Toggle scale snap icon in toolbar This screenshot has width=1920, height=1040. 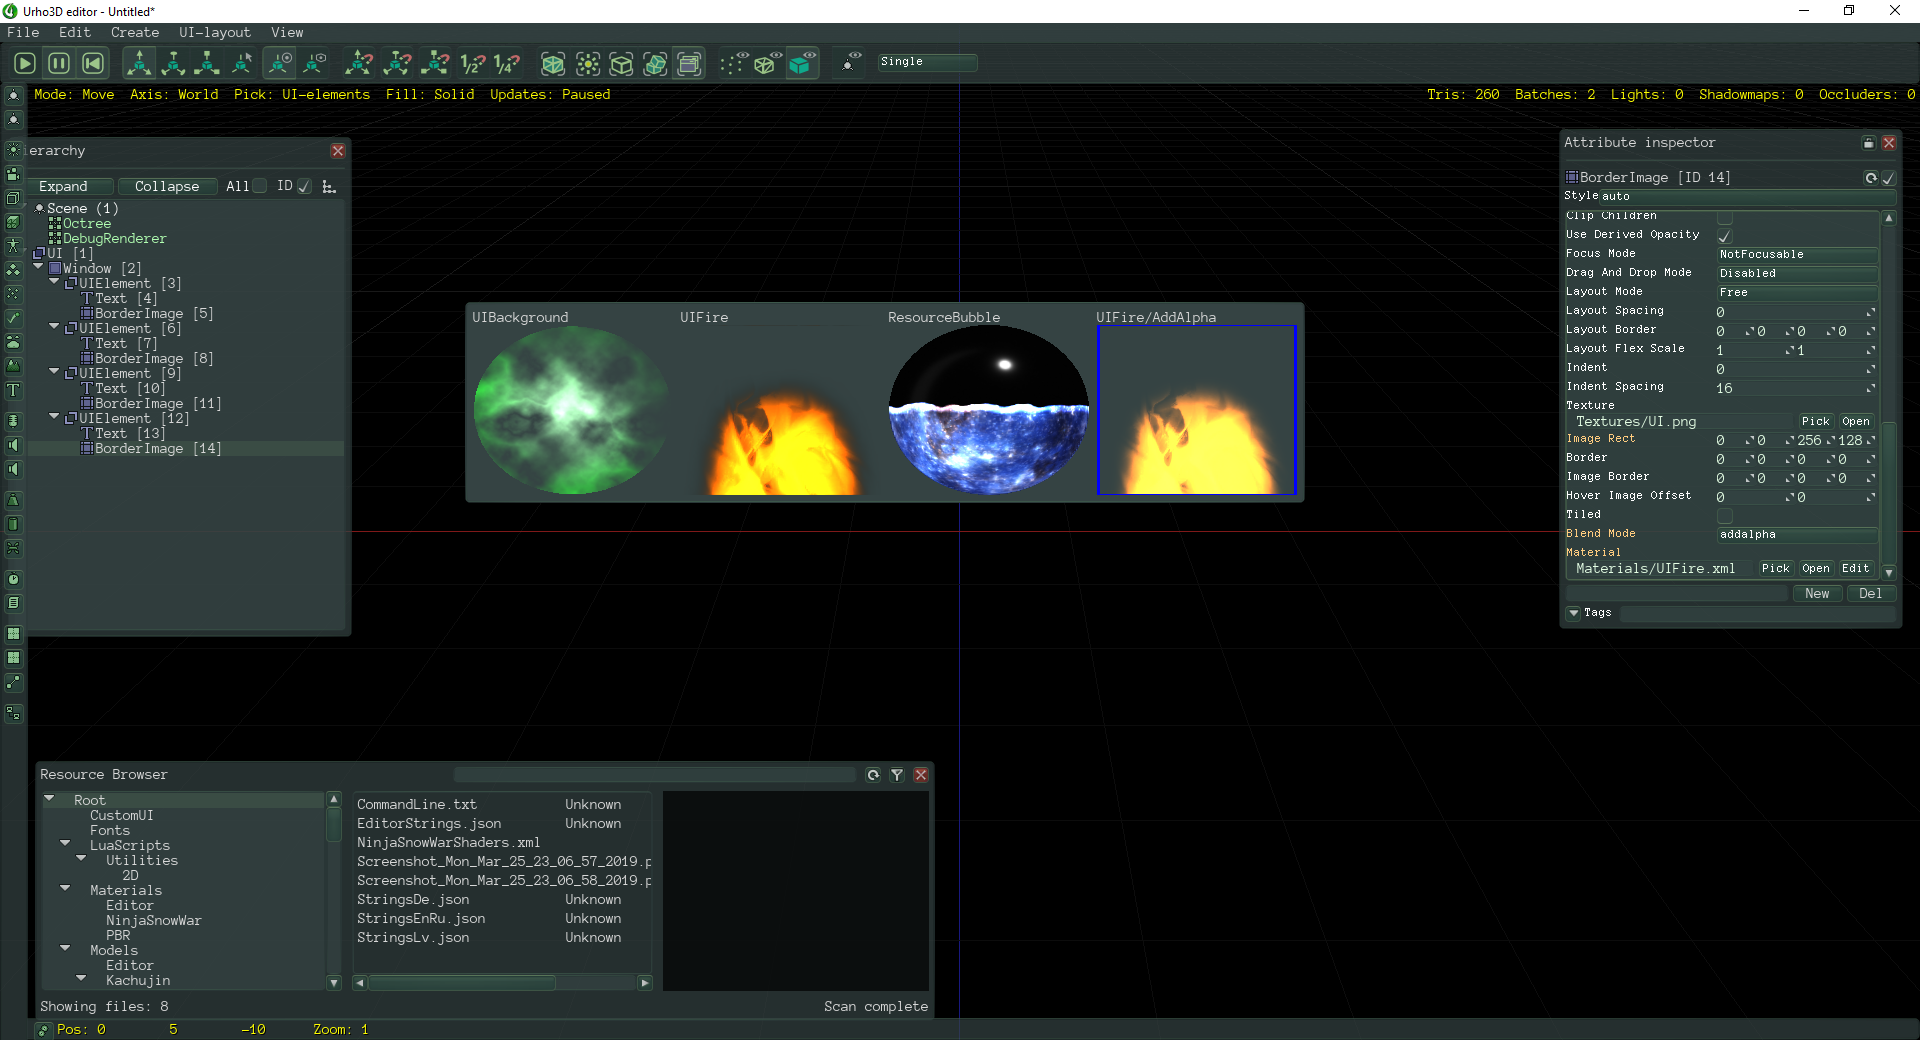pyautogui.click(x=435, y=63)
